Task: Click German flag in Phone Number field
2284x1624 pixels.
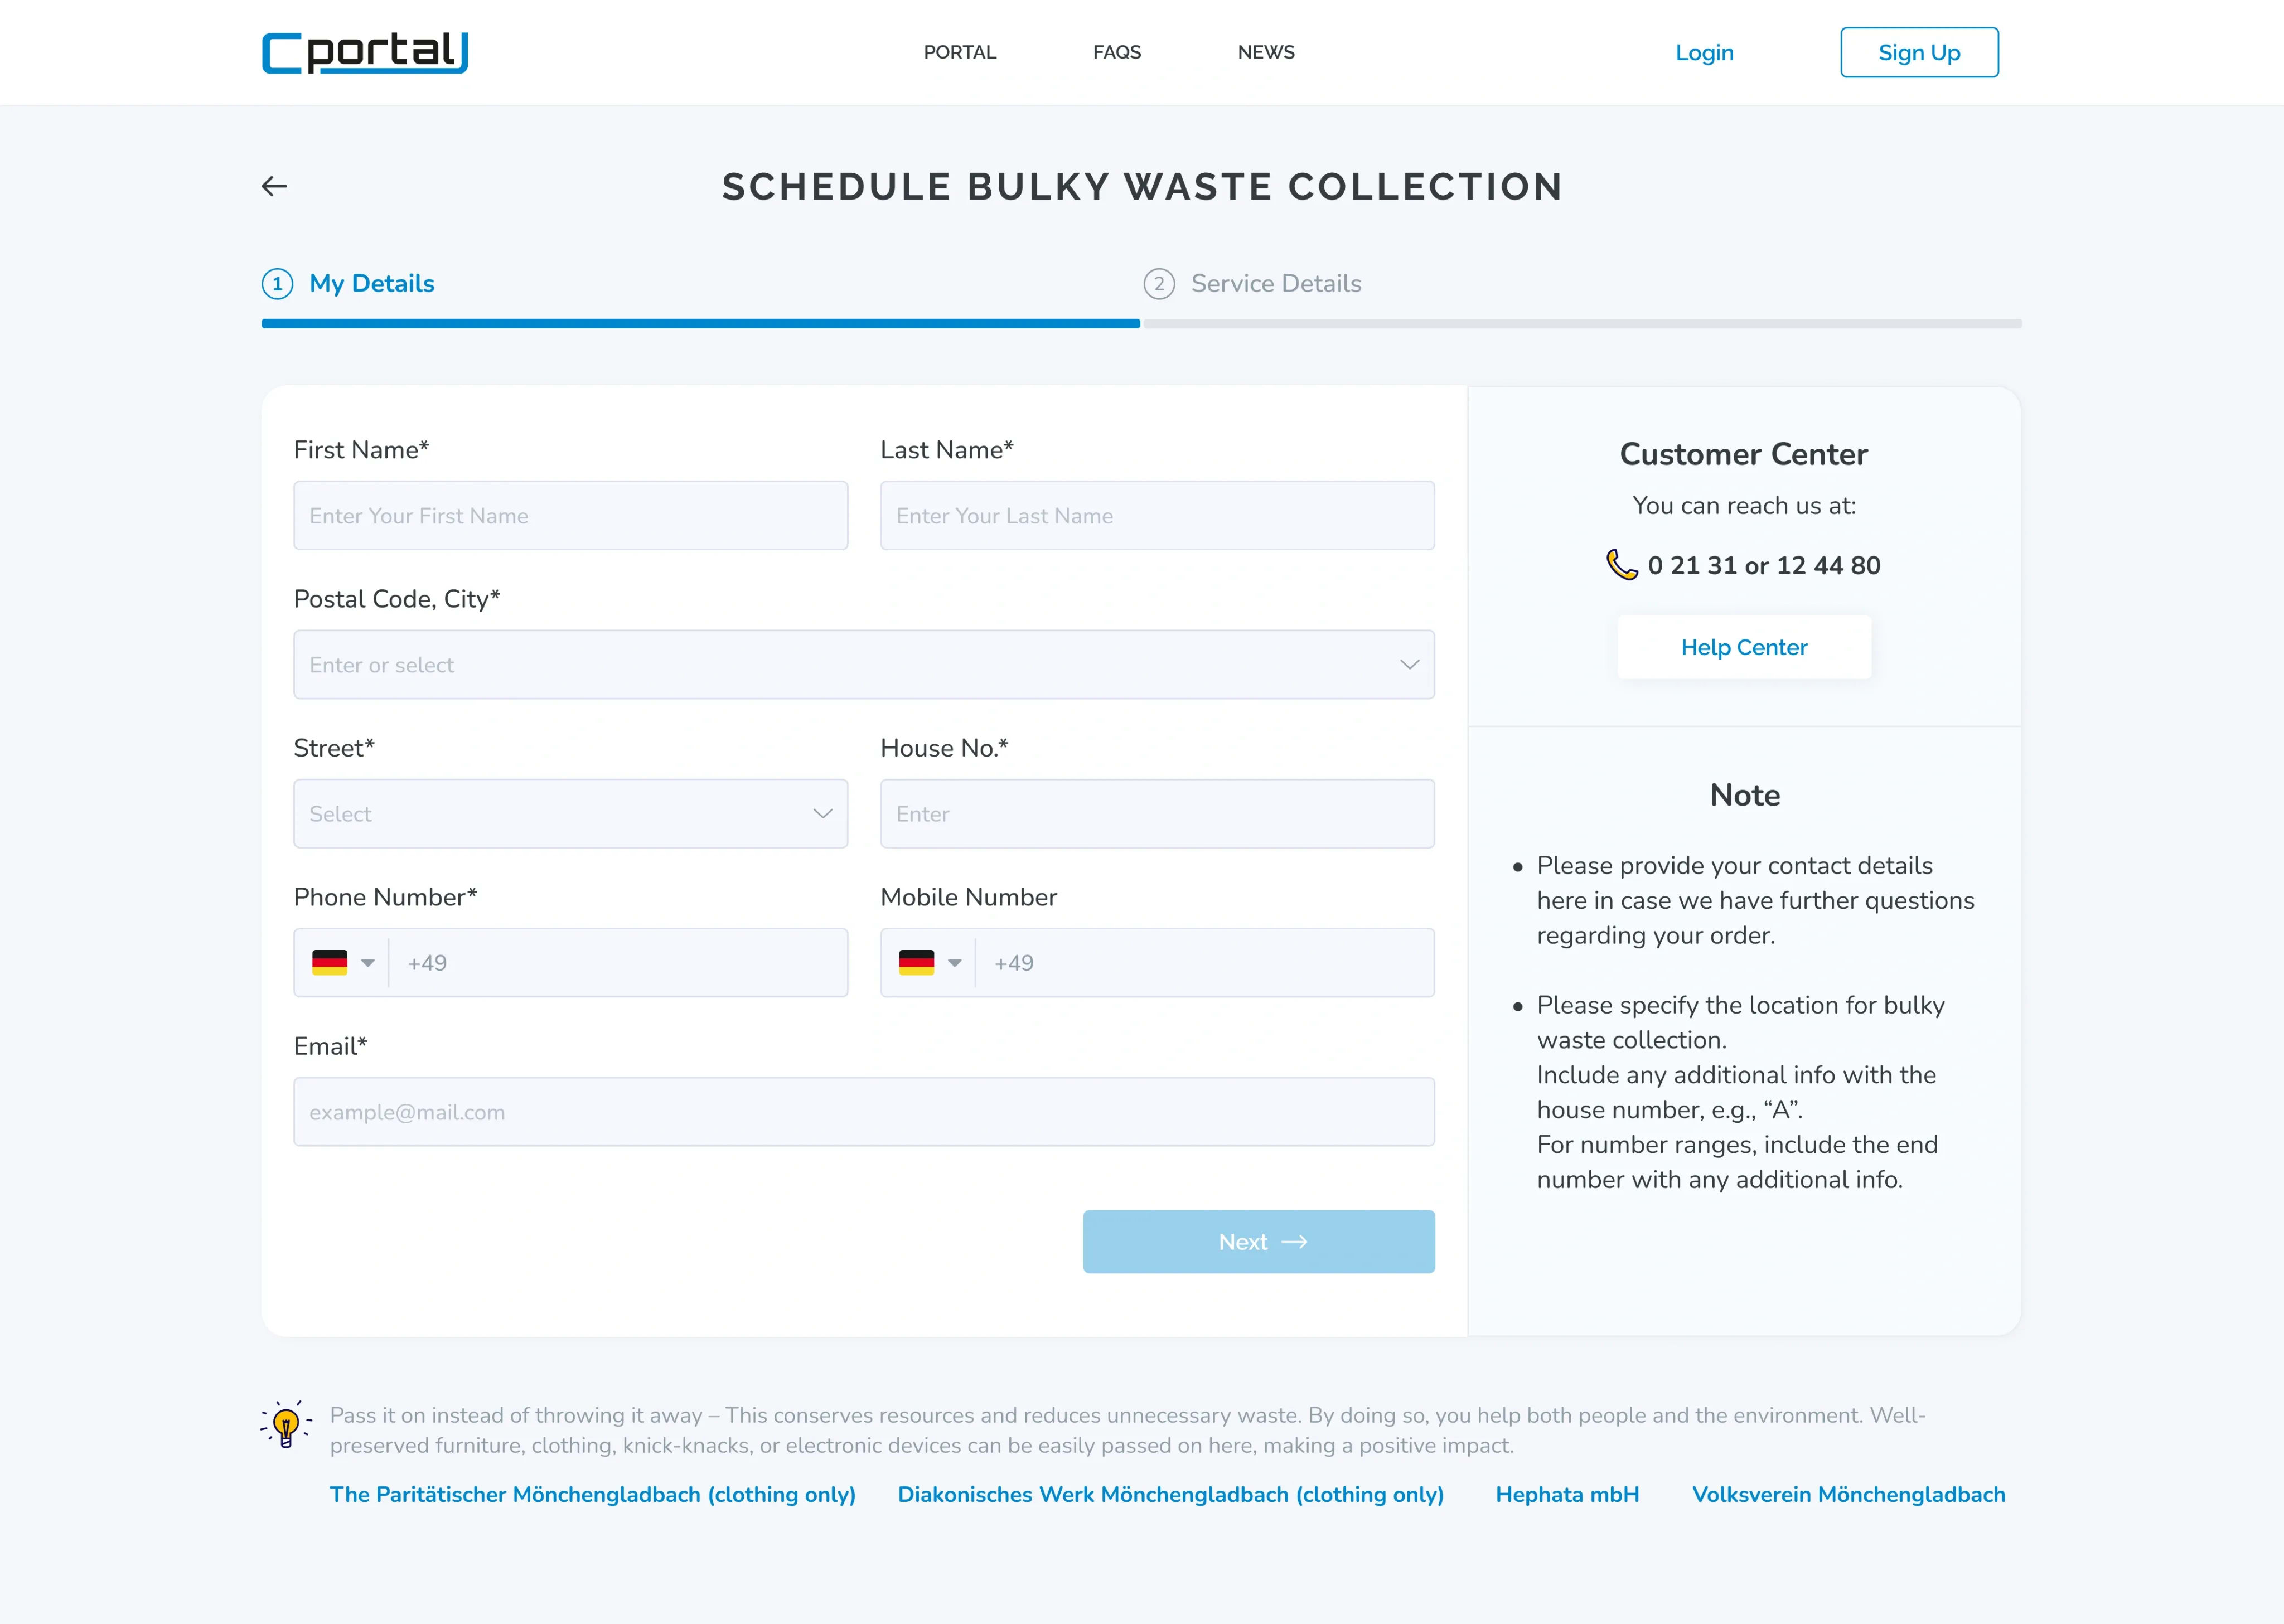Action: [329, 962]
